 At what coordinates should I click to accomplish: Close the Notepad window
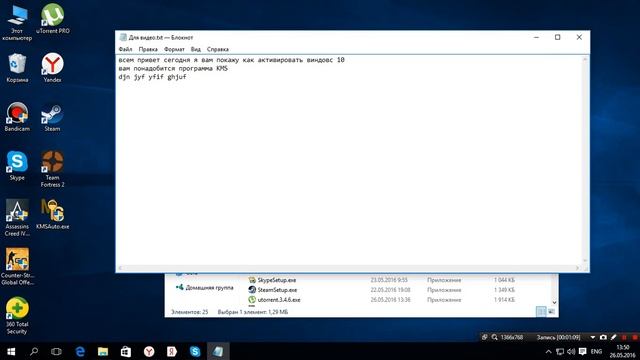coord(579,37)
